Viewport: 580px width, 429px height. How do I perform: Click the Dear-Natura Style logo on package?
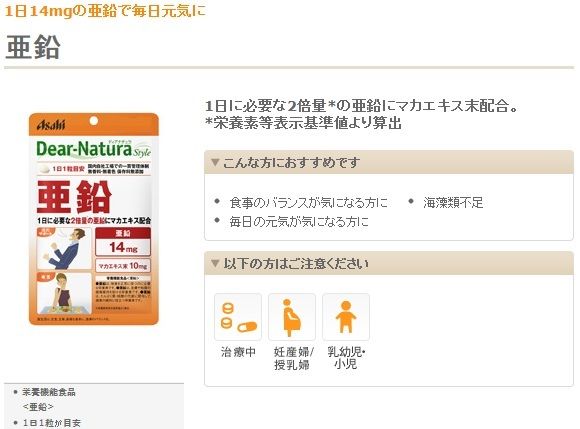93,149
